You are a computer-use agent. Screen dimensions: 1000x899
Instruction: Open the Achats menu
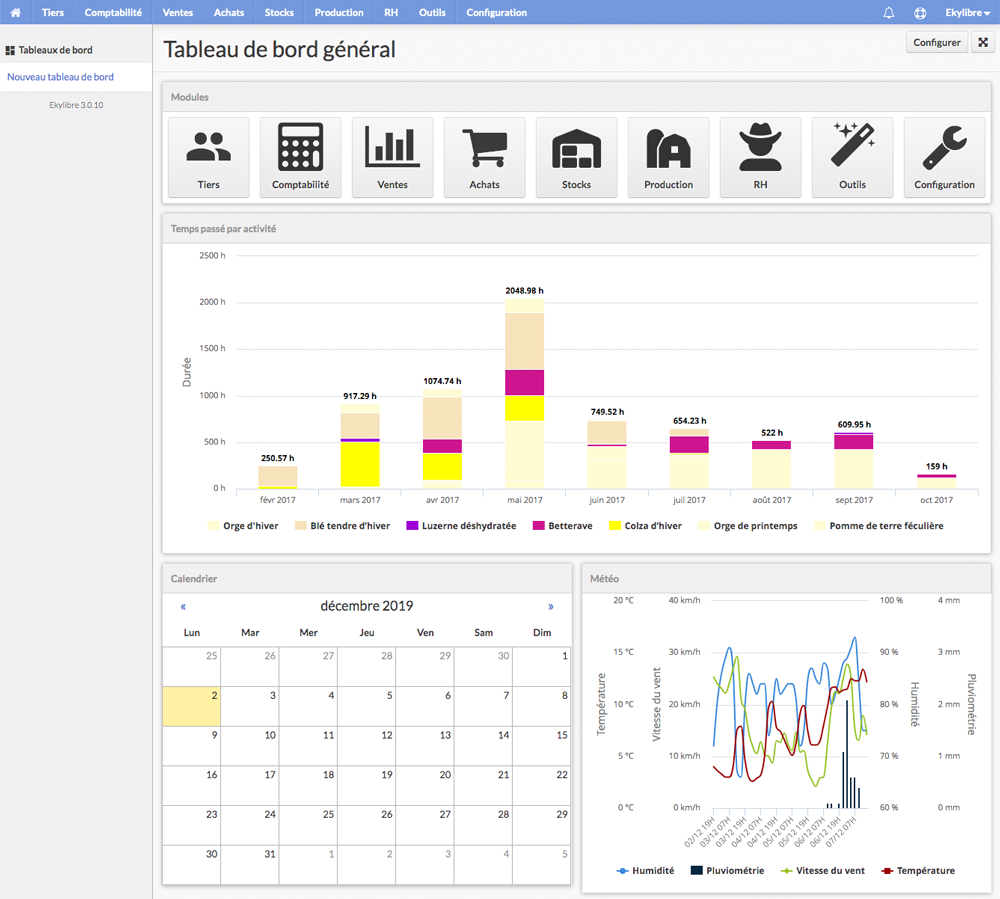pyautogui.click(x=229, y=12)
